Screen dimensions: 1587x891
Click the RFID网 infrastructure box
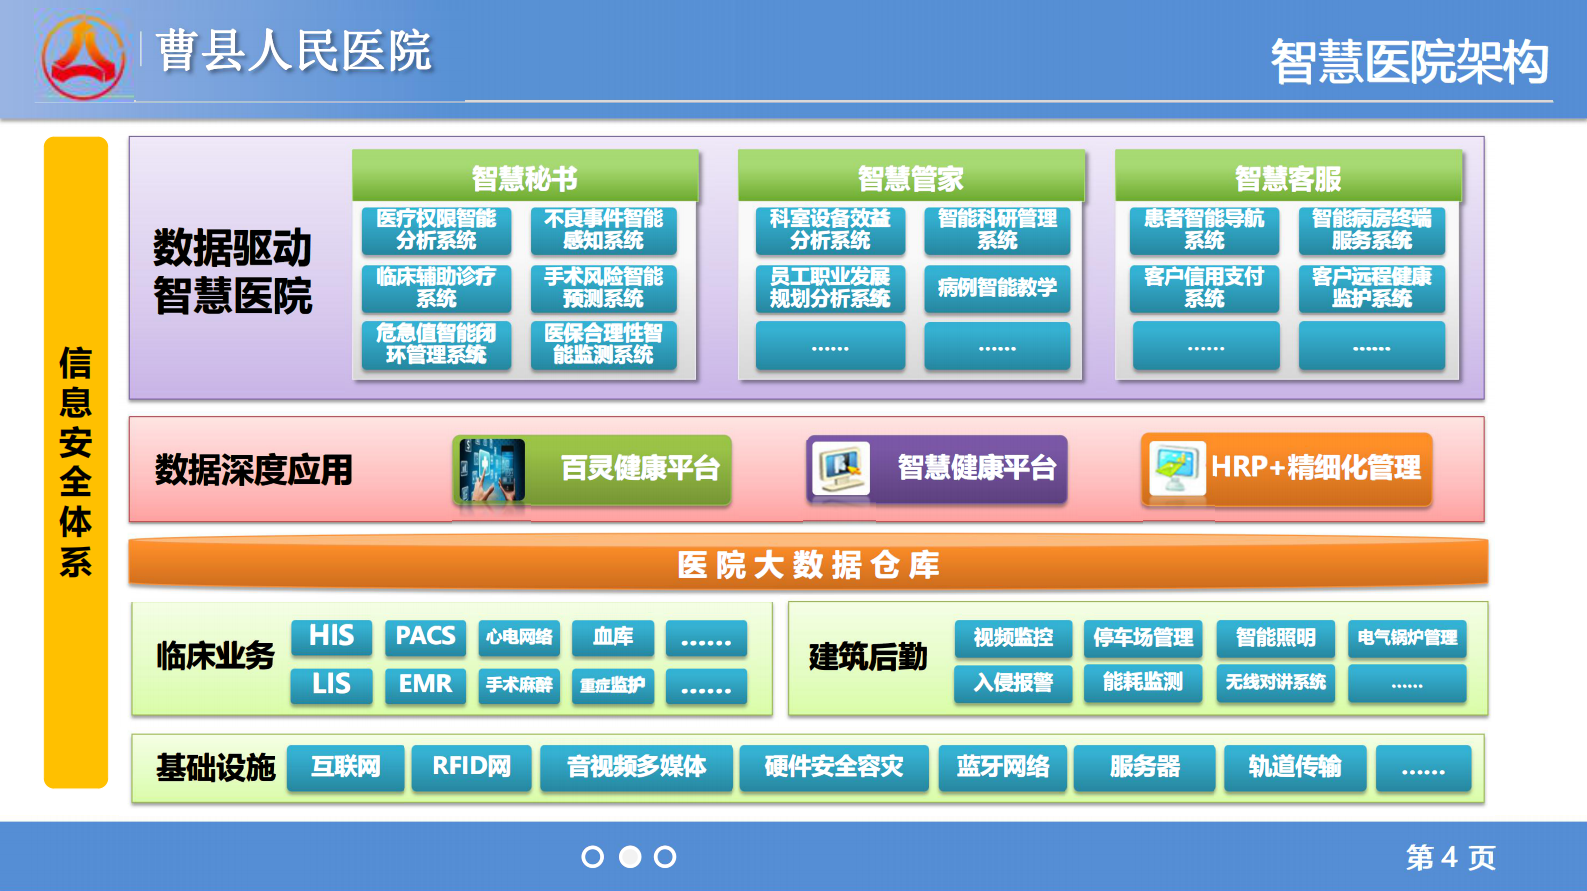(x=472, y=767)
